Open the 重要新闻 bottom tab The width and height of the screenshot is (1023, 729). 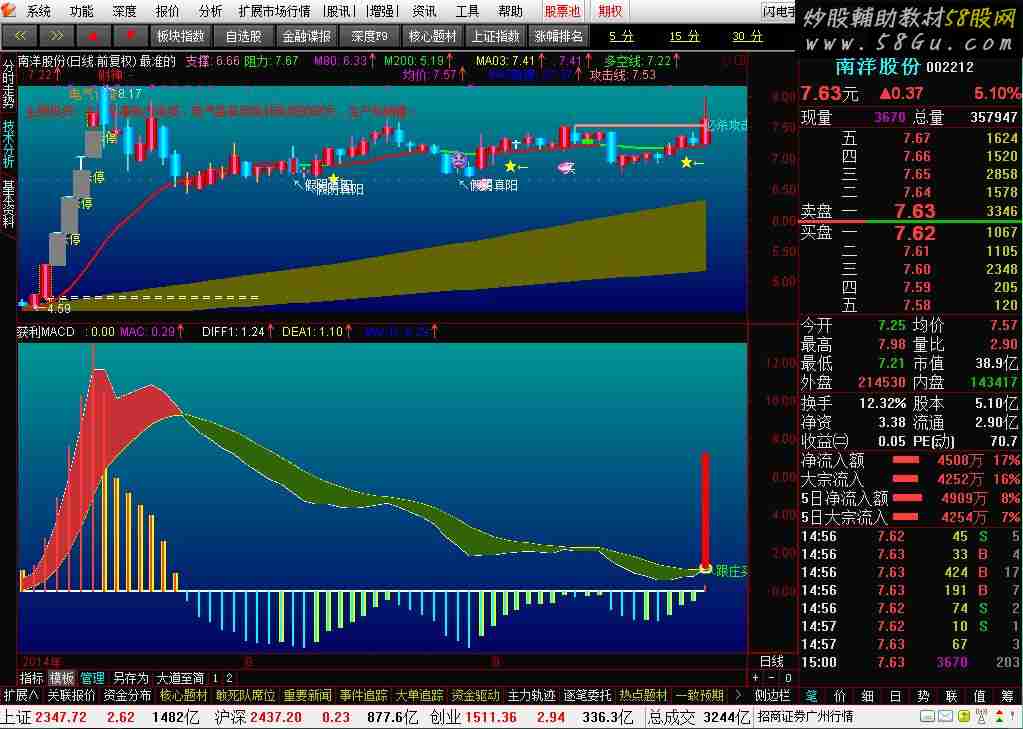point(307,696)
